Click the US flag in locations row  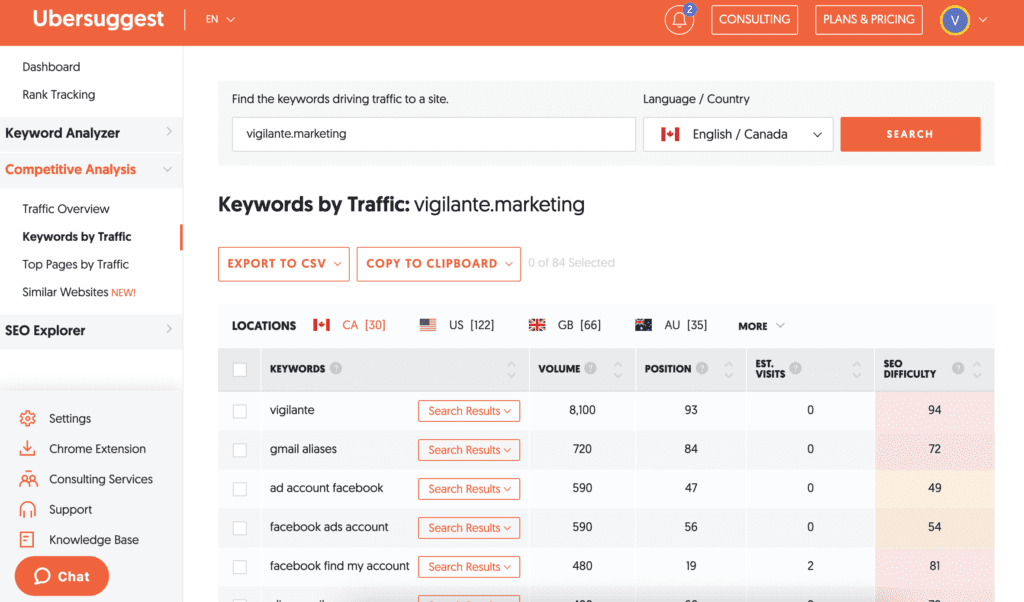point(428,325)
